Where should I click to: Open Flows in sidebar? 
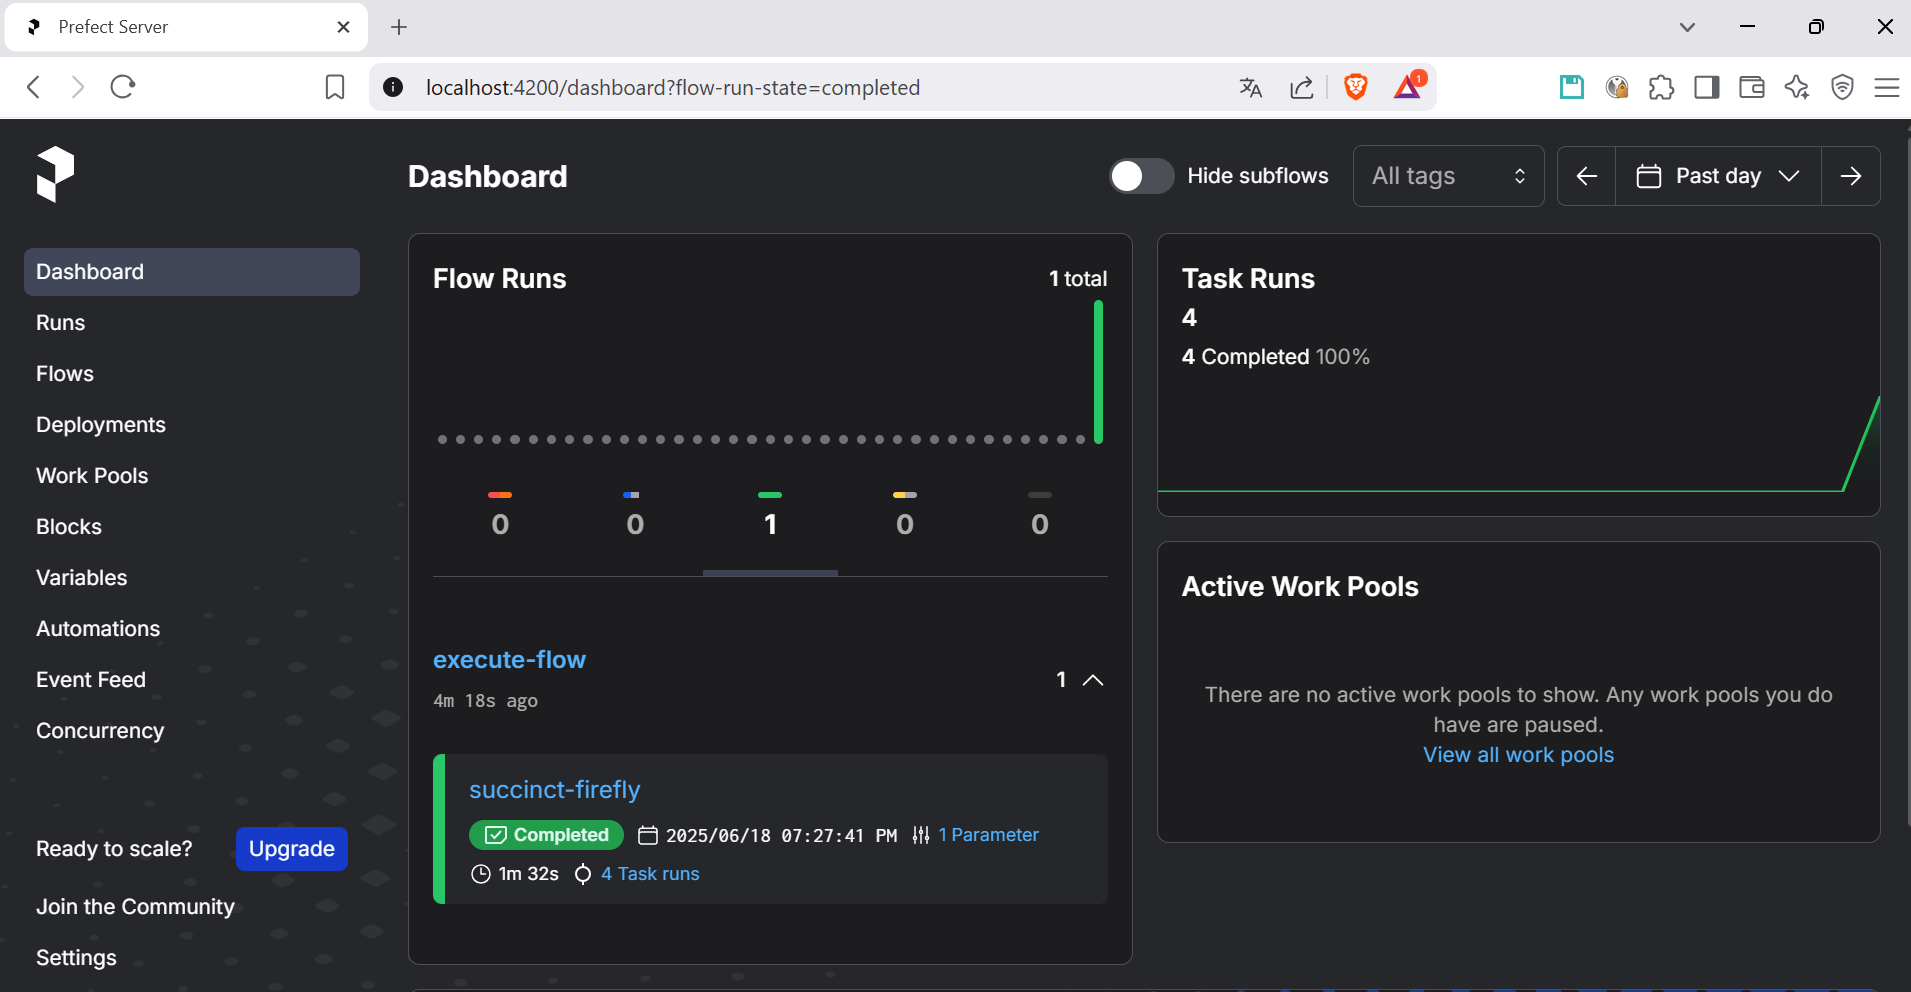click(x=192, y=374)
